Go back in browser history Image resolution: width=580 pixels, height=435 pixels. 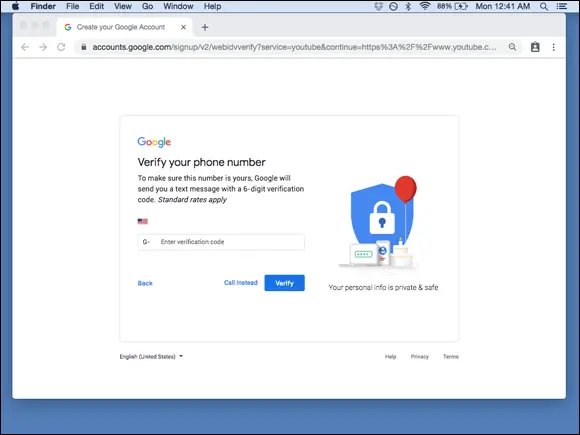point(25,47)
